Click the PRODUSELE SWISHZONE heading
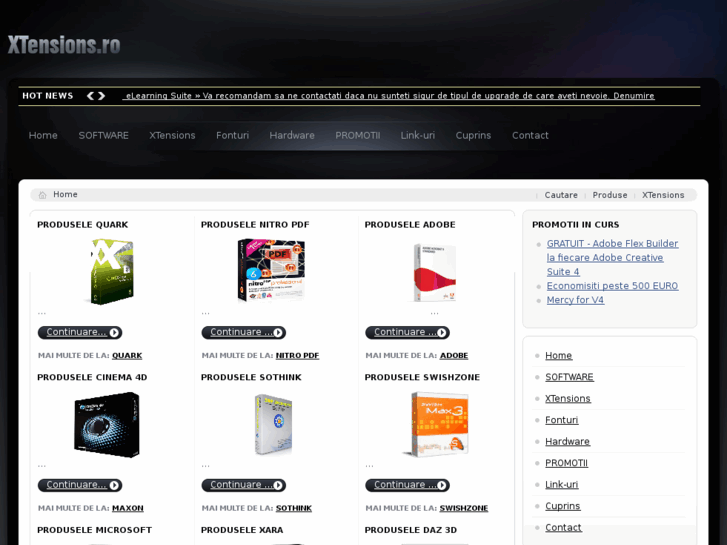The width and height of the screenshot is (727, 545). point(422,378)
